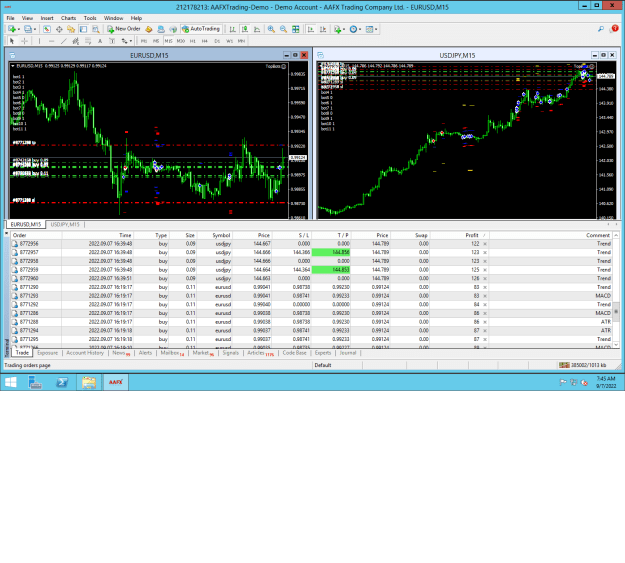625x563 pixels.
Task: Expand the arrows tool dropdown
Action: click(x=131, y=41)
